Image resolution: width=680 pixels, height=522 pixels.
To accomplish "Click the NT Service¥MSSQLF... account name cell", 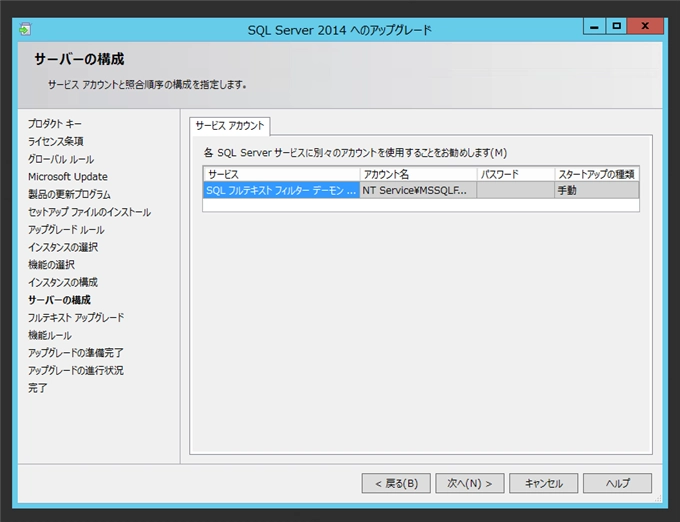I will point(418,190).
